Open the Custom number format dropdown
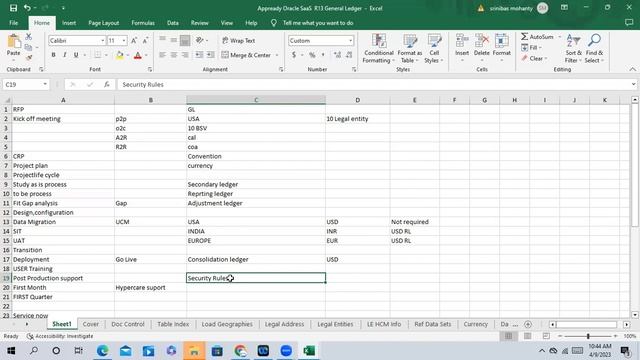The image size is (640, 360). point(350,40)
